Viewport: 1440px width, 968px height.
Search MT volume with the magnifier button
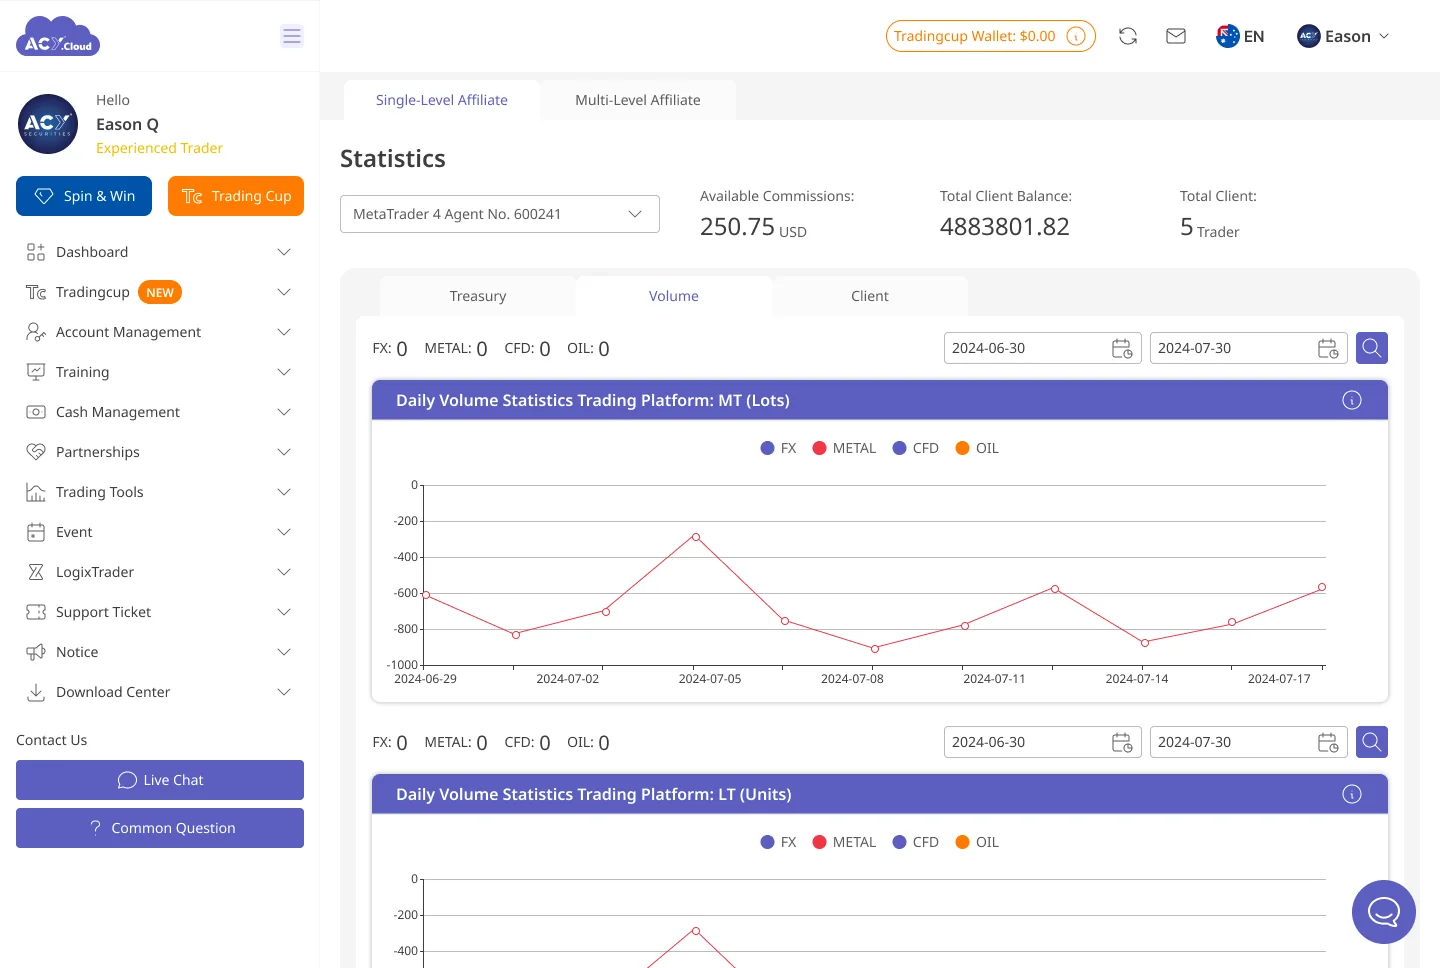(x=1372, y=348)
